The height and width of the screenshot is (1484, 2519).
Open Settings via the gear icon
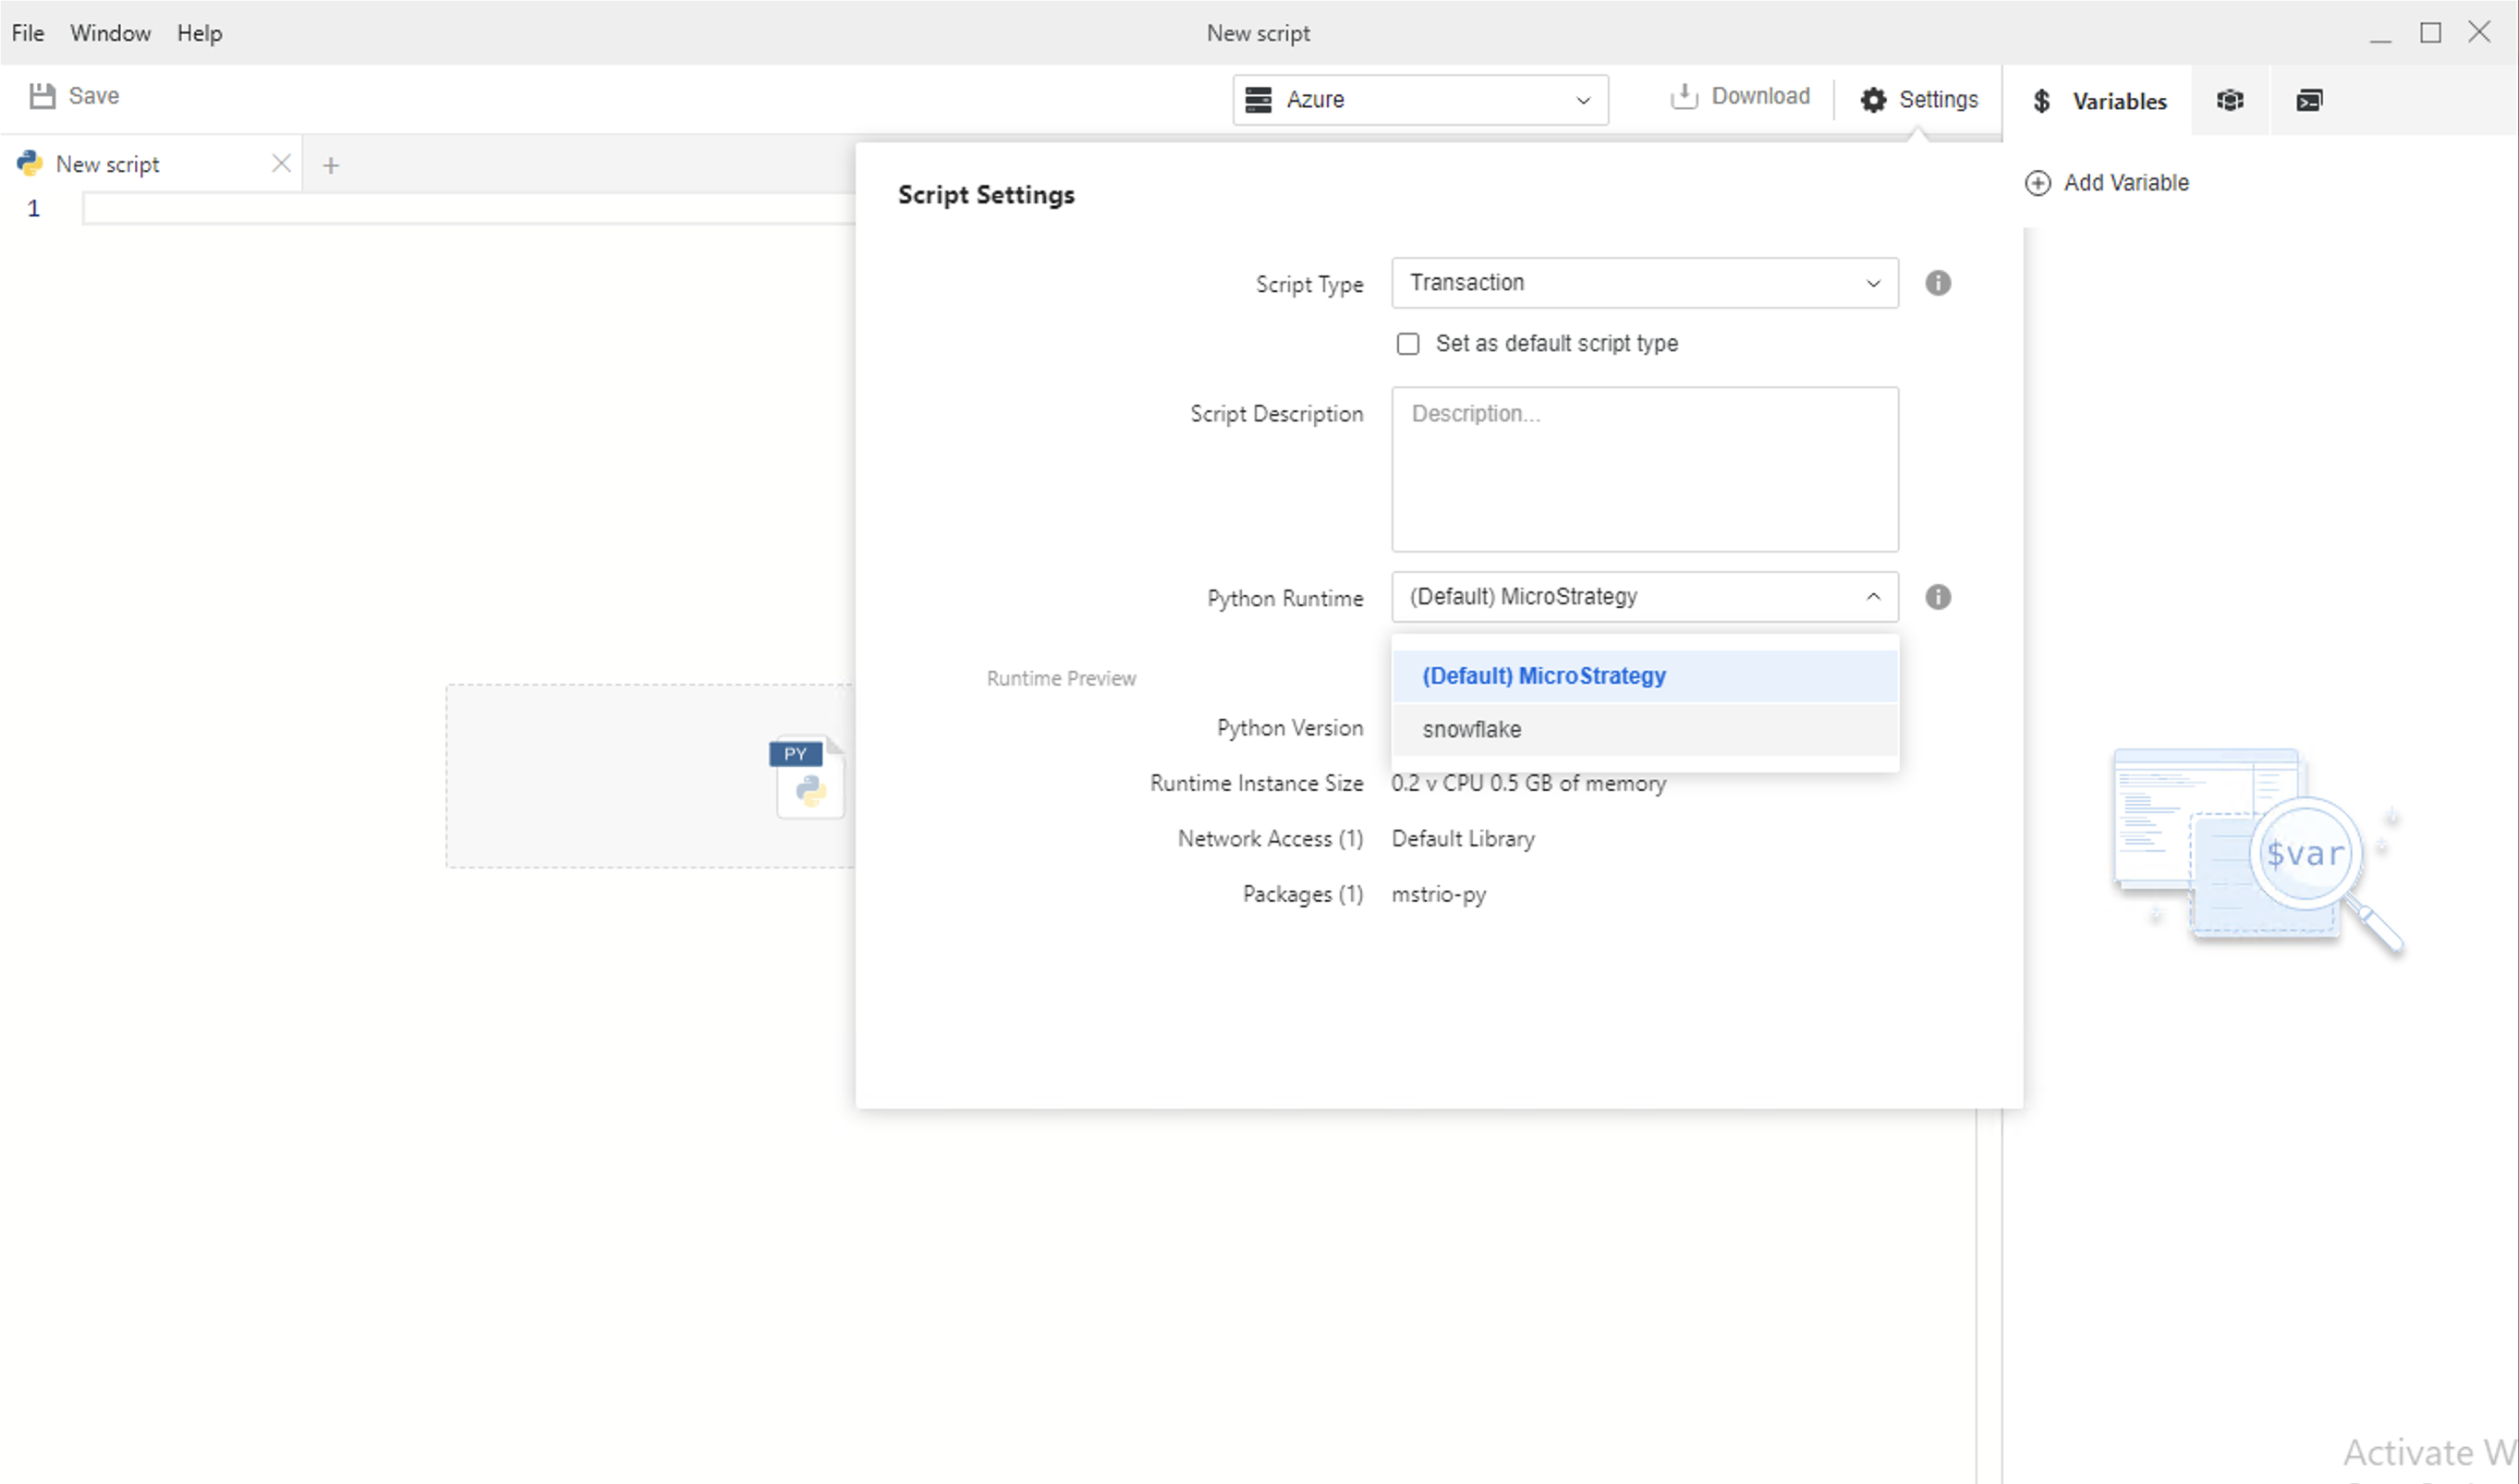tap(1872, 100)
